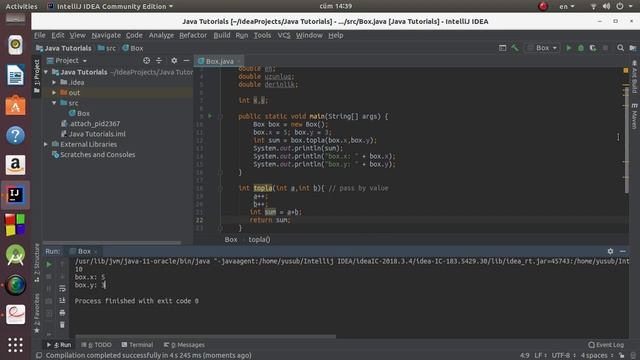Click the locate target icon in Project panel
The image size is (640, 360).
tap(147, 60)
